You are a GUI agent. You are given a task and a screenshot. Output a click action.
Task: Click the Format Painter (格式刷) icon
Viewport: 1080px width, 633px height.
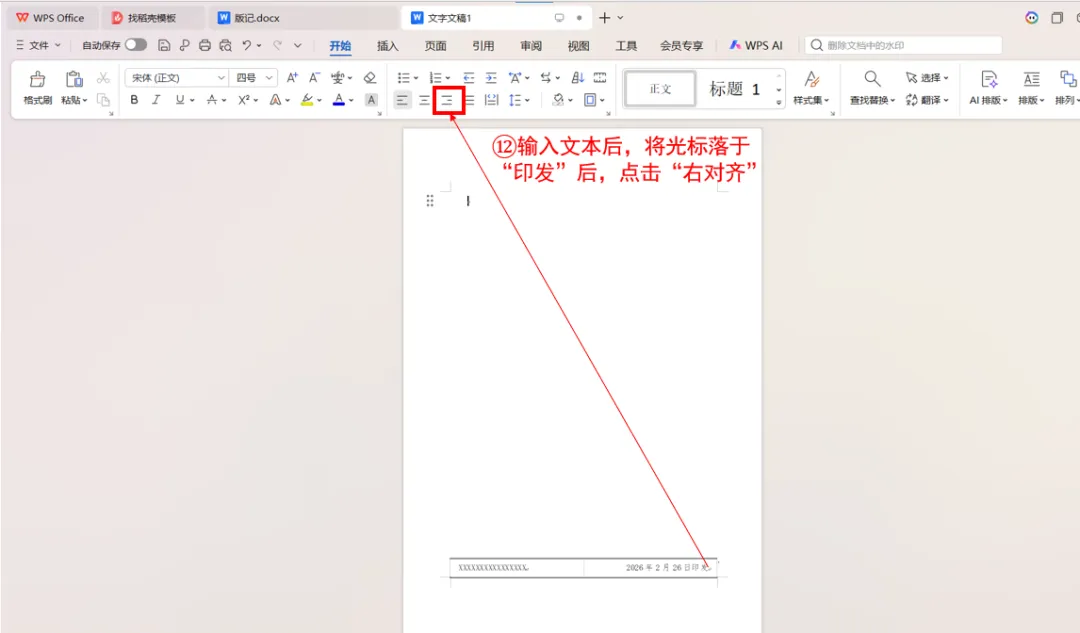tap(37, 79)
